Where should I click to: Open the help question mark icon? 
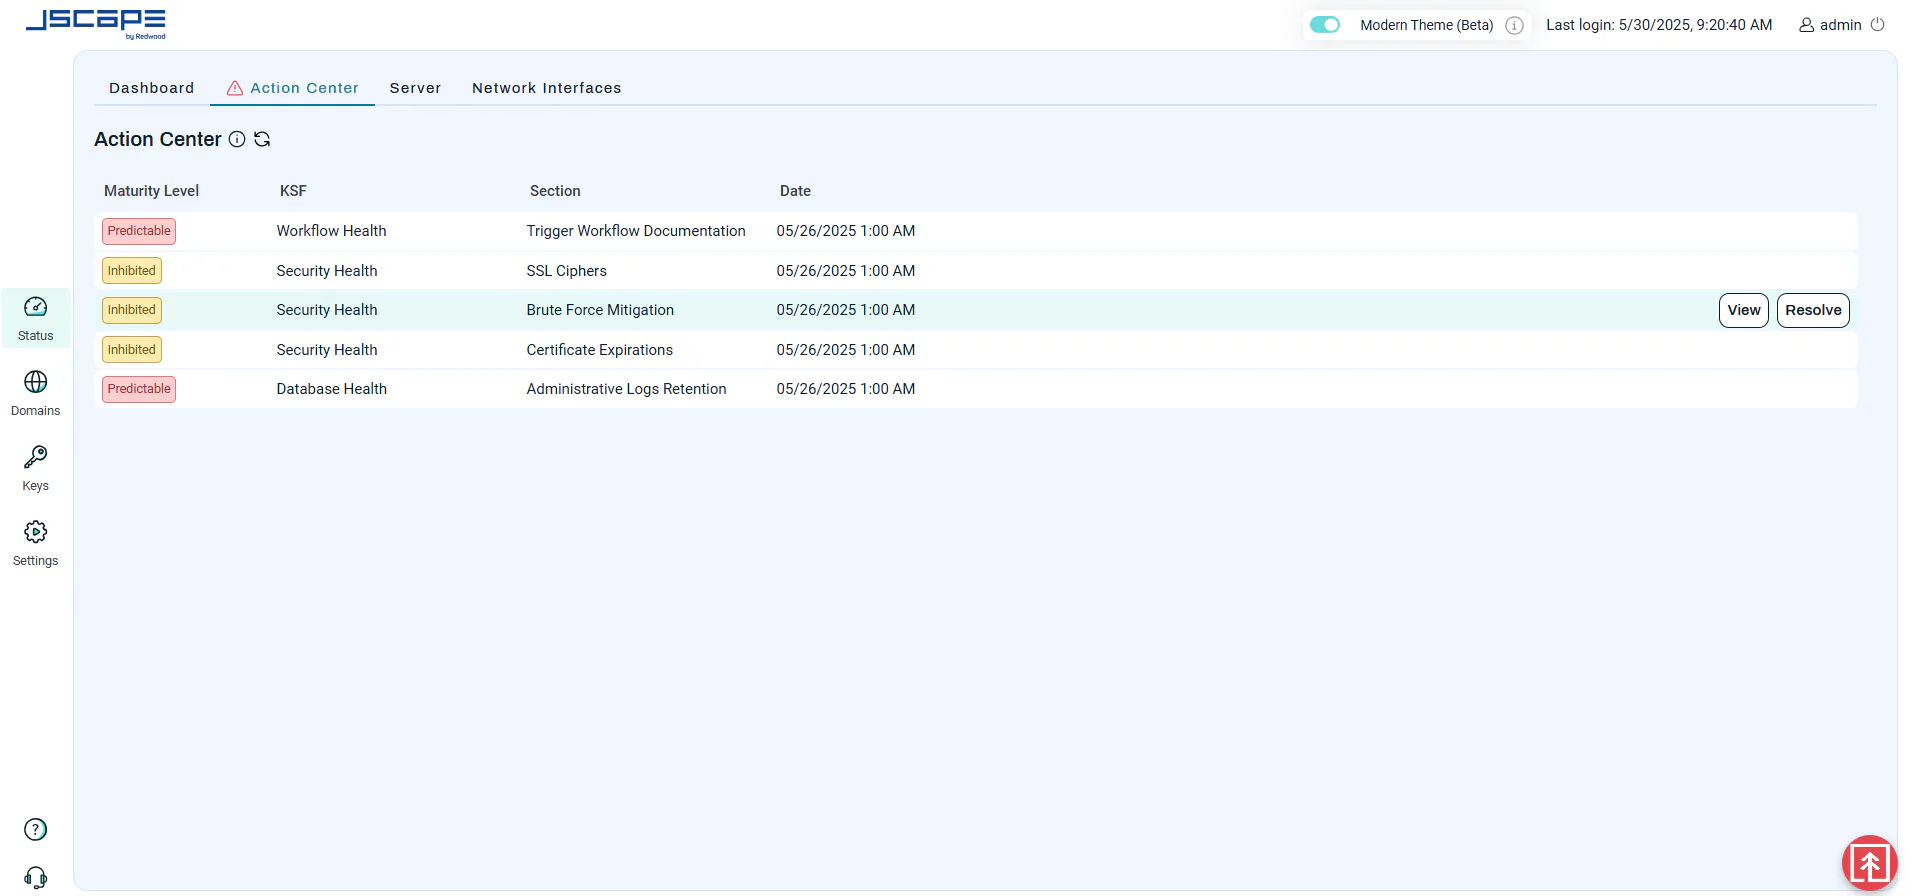tap(35, 829)
